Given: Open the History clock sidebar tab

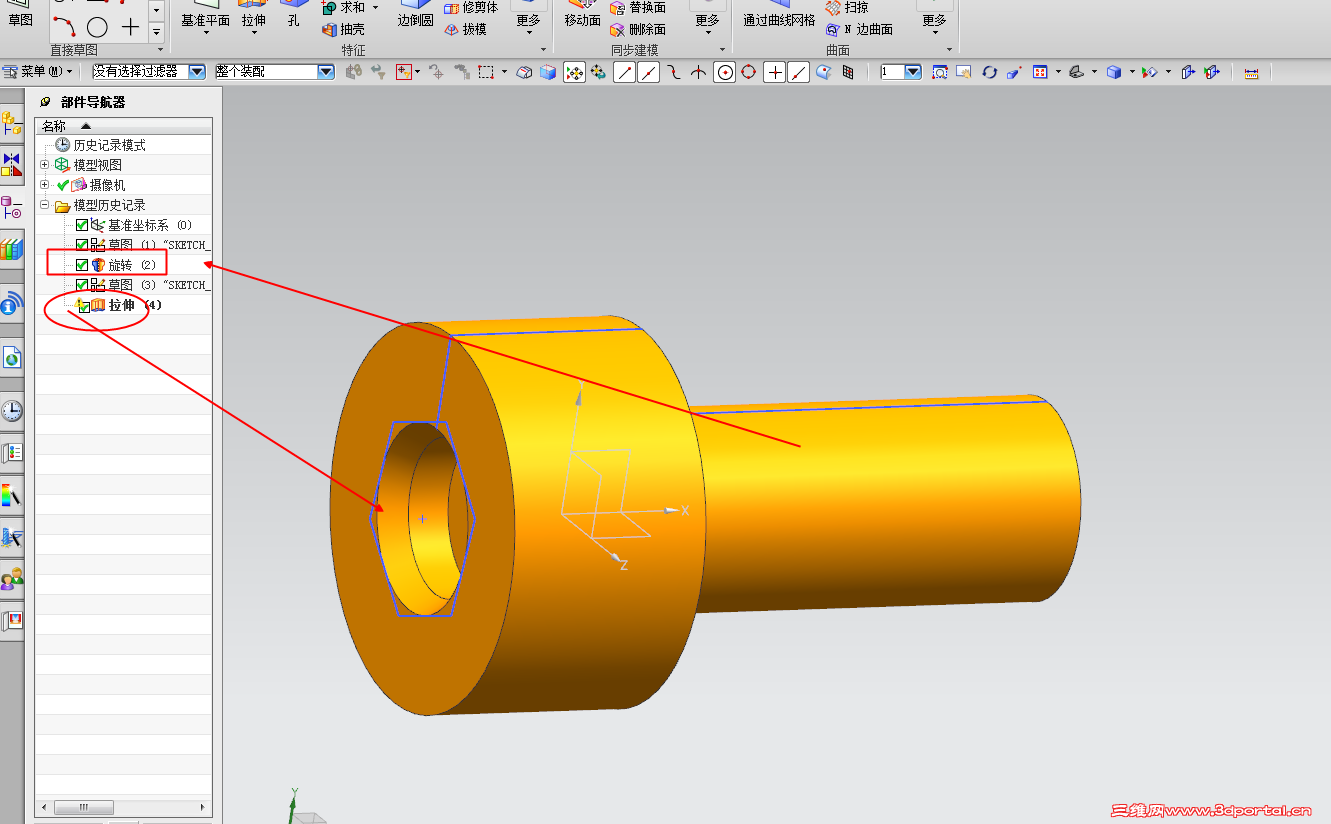Looking at the screenshot, I should 12,411.
